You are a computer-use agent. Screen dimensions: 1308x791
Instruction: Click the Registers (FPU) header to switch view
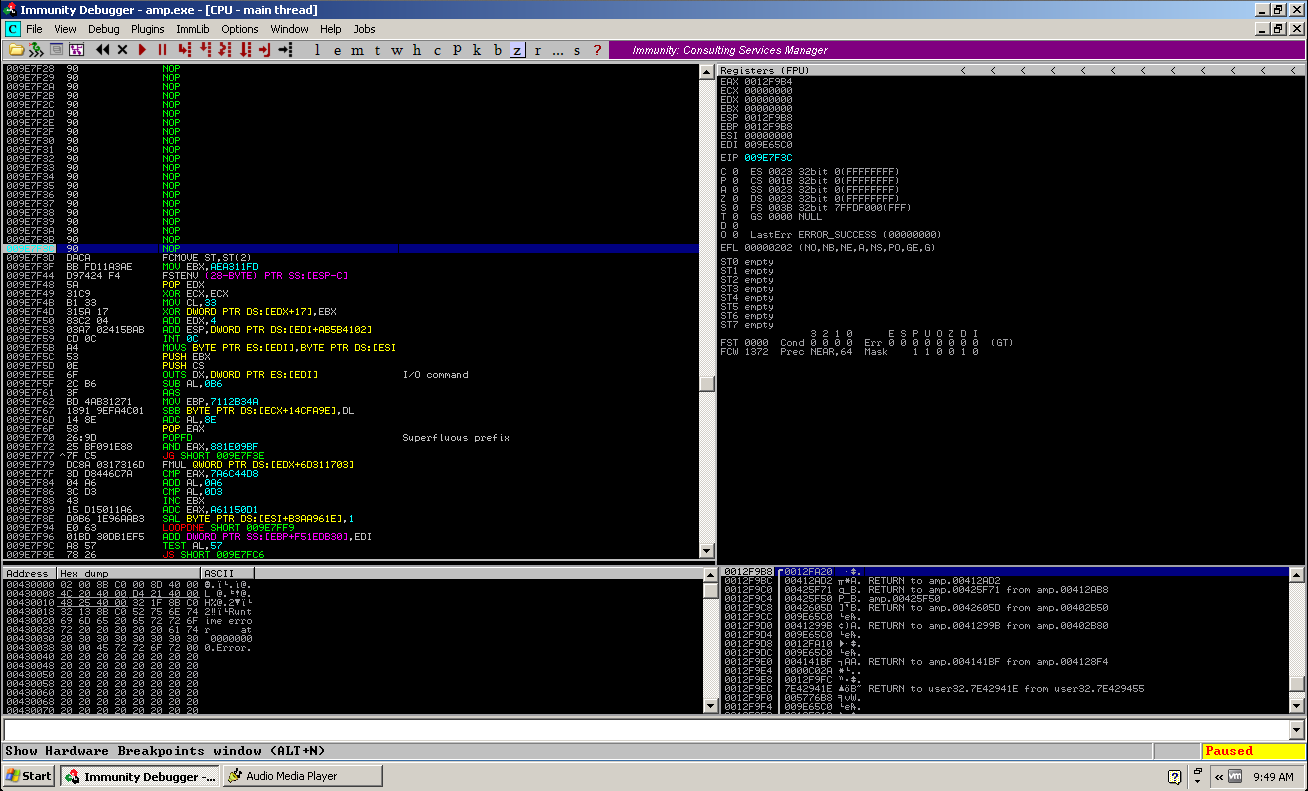click(765, 71)
